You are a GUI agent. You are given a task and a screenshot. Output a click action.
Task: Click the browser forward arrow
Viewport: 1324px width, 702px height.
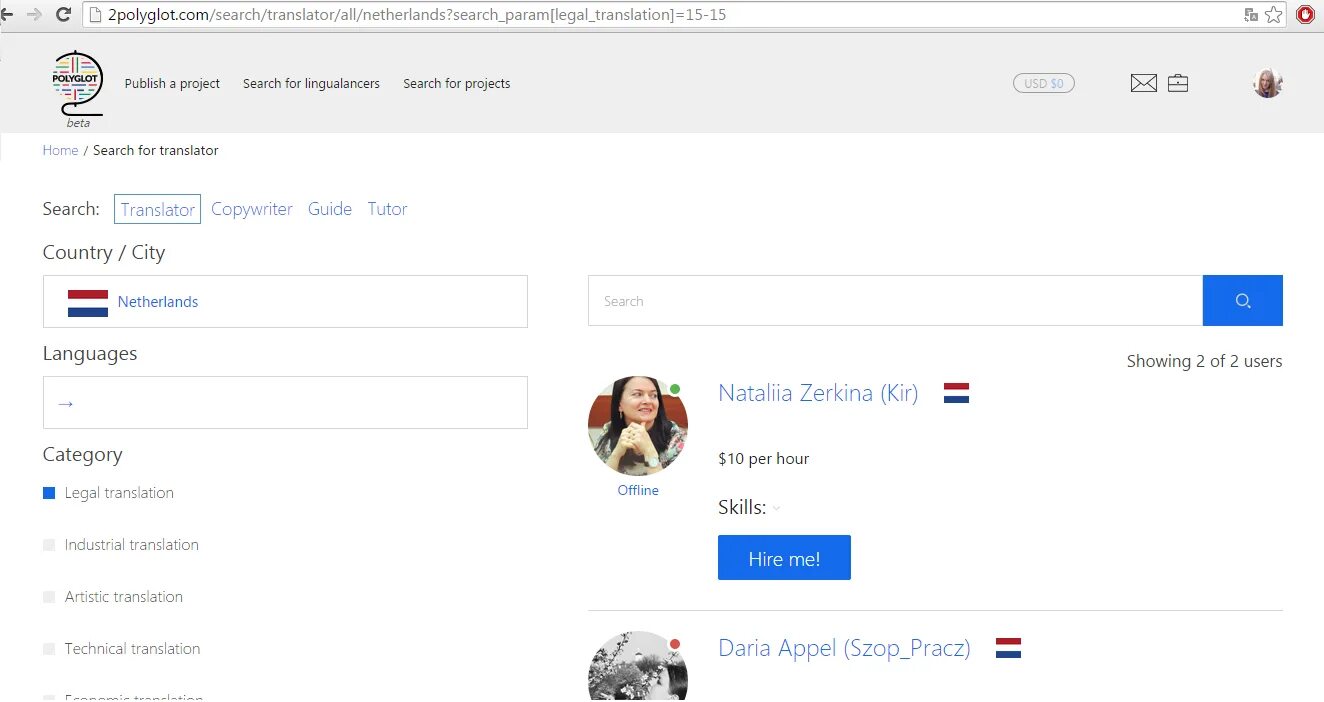35,14
